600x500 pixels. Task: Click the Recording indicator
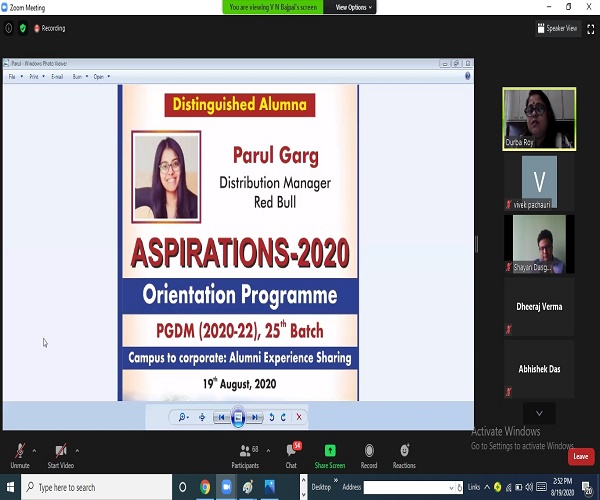click(50, 28)
